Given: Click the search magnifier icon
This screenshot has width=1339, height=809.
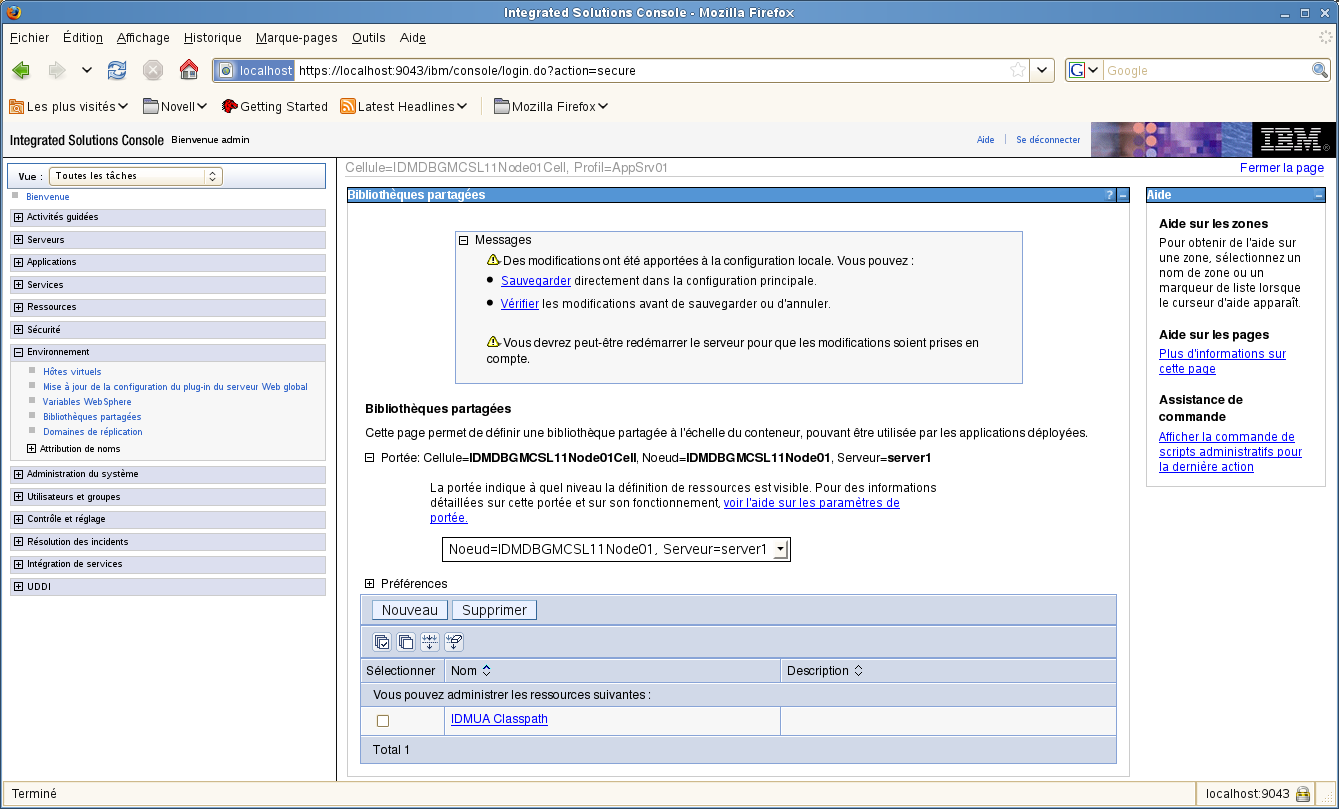Looking at the screenshot, I should (x=1320, y=70).
